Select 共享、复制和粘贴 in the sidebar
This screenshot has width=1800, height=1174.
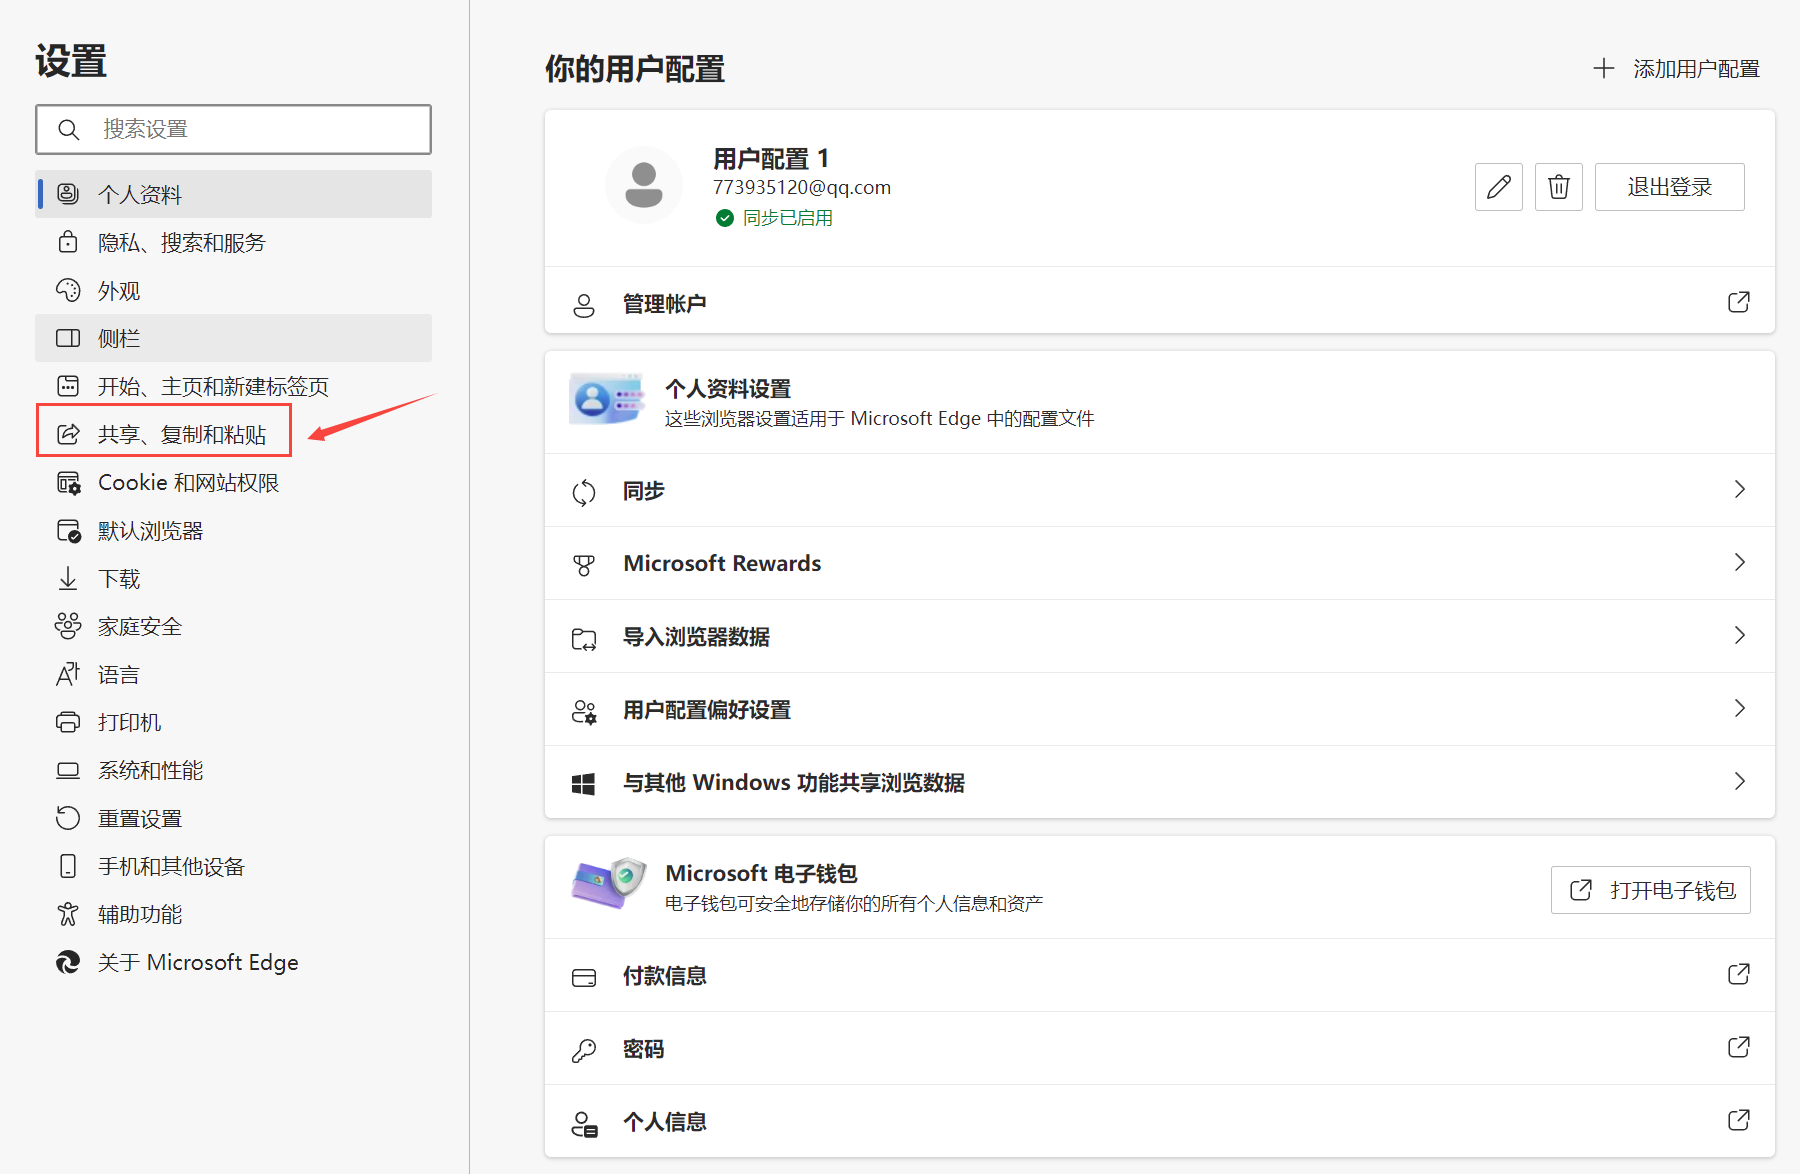pos(182,434)
